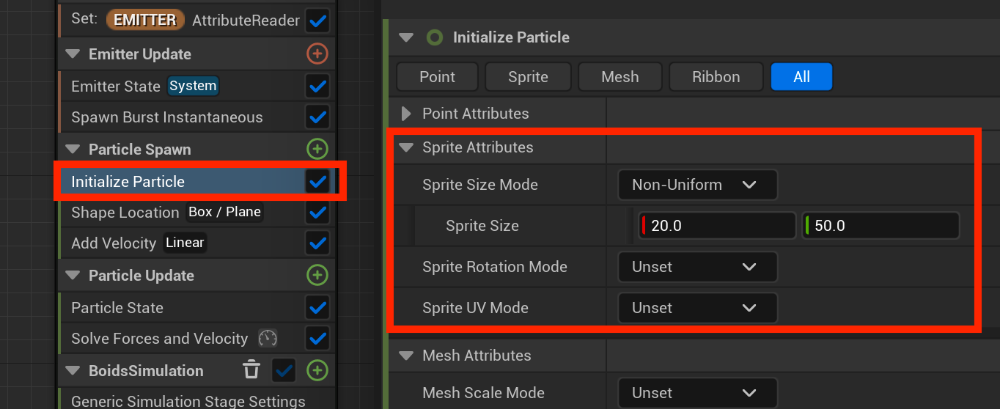The height and width of the screenshot is (409, 1000).
Task: Open the Sprite Size Mode dropdown
Action: point(697,184)
